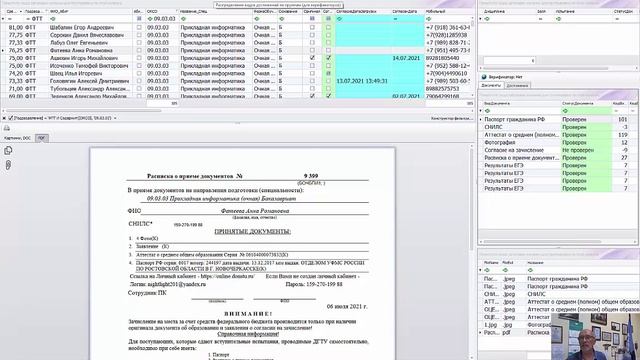Select the Согласие на зачисление document row
640x360 pixels.
pos(559,150)
